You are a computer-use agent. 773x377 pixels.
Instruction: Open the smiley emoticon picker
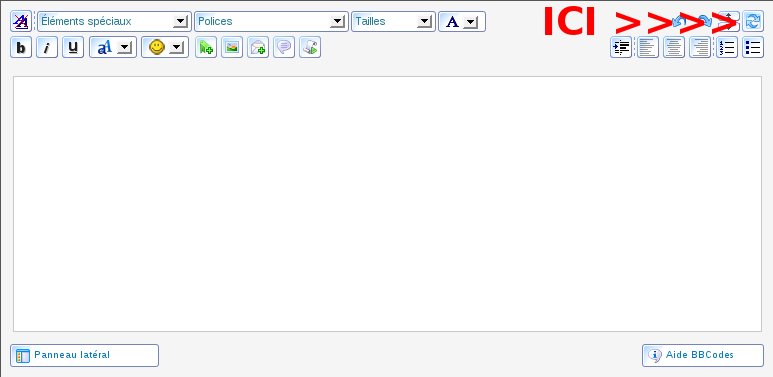pos(165,47)
